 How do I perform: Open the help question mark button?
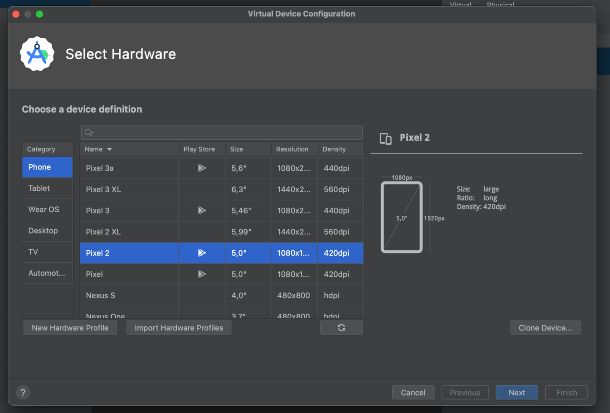pyautogui.click(x=23, y=392)
